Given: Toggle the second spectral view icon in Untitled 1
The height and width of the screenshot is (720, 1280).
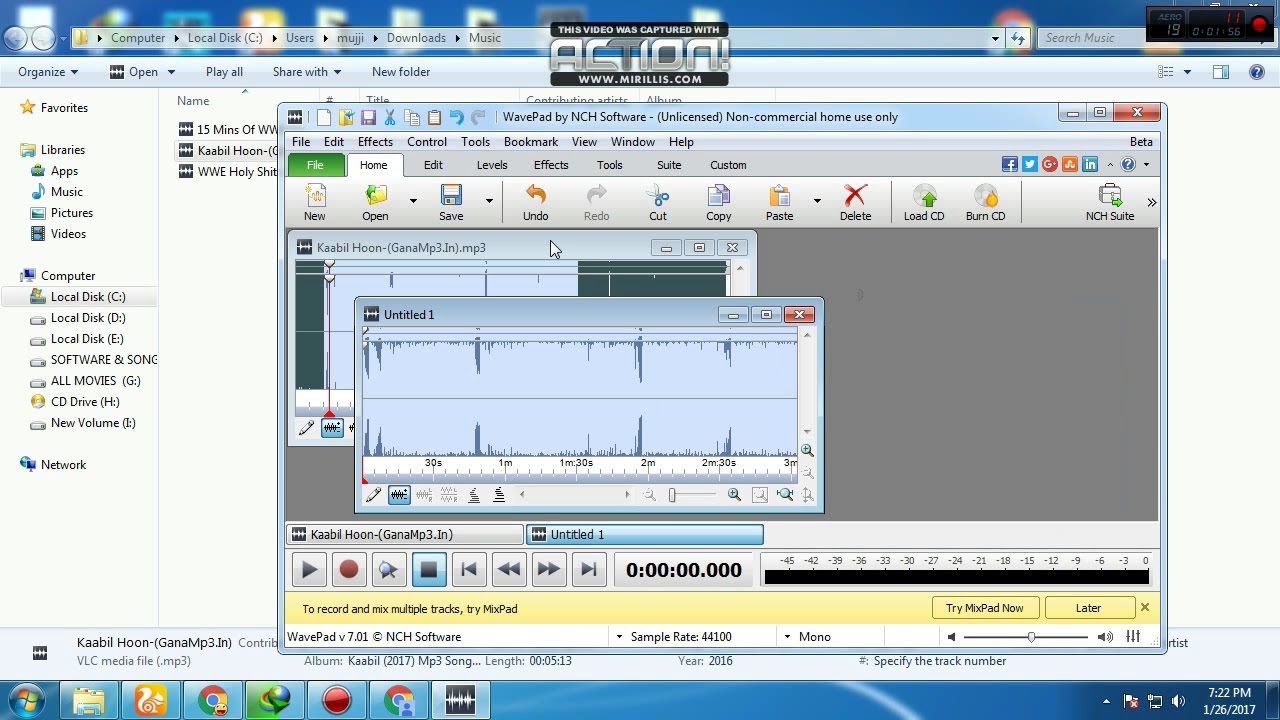Looking at the screenshot, I should tap(499, 495).
